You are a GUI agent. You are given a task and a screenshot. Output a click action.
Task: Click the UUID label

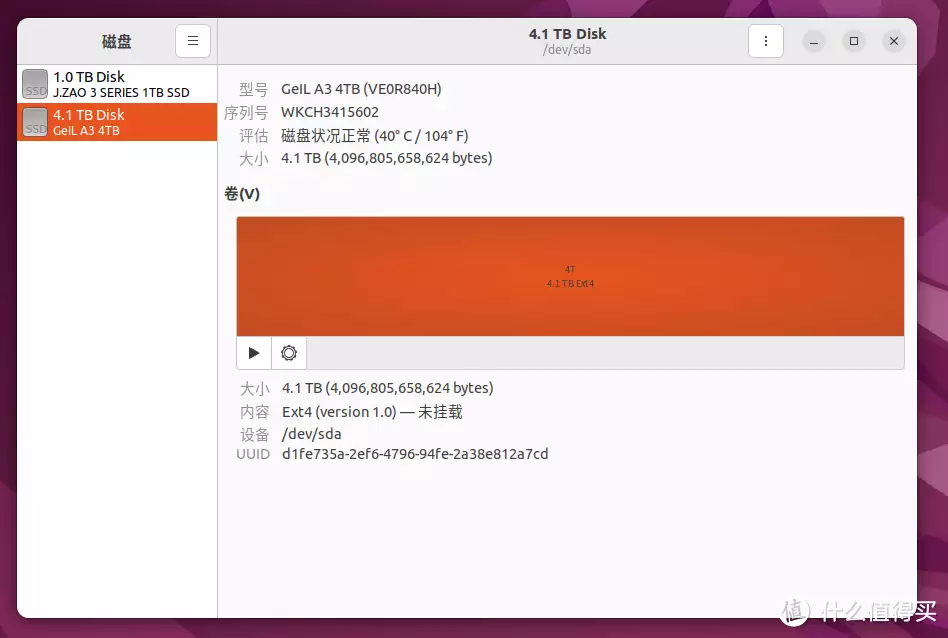[253, 454]
